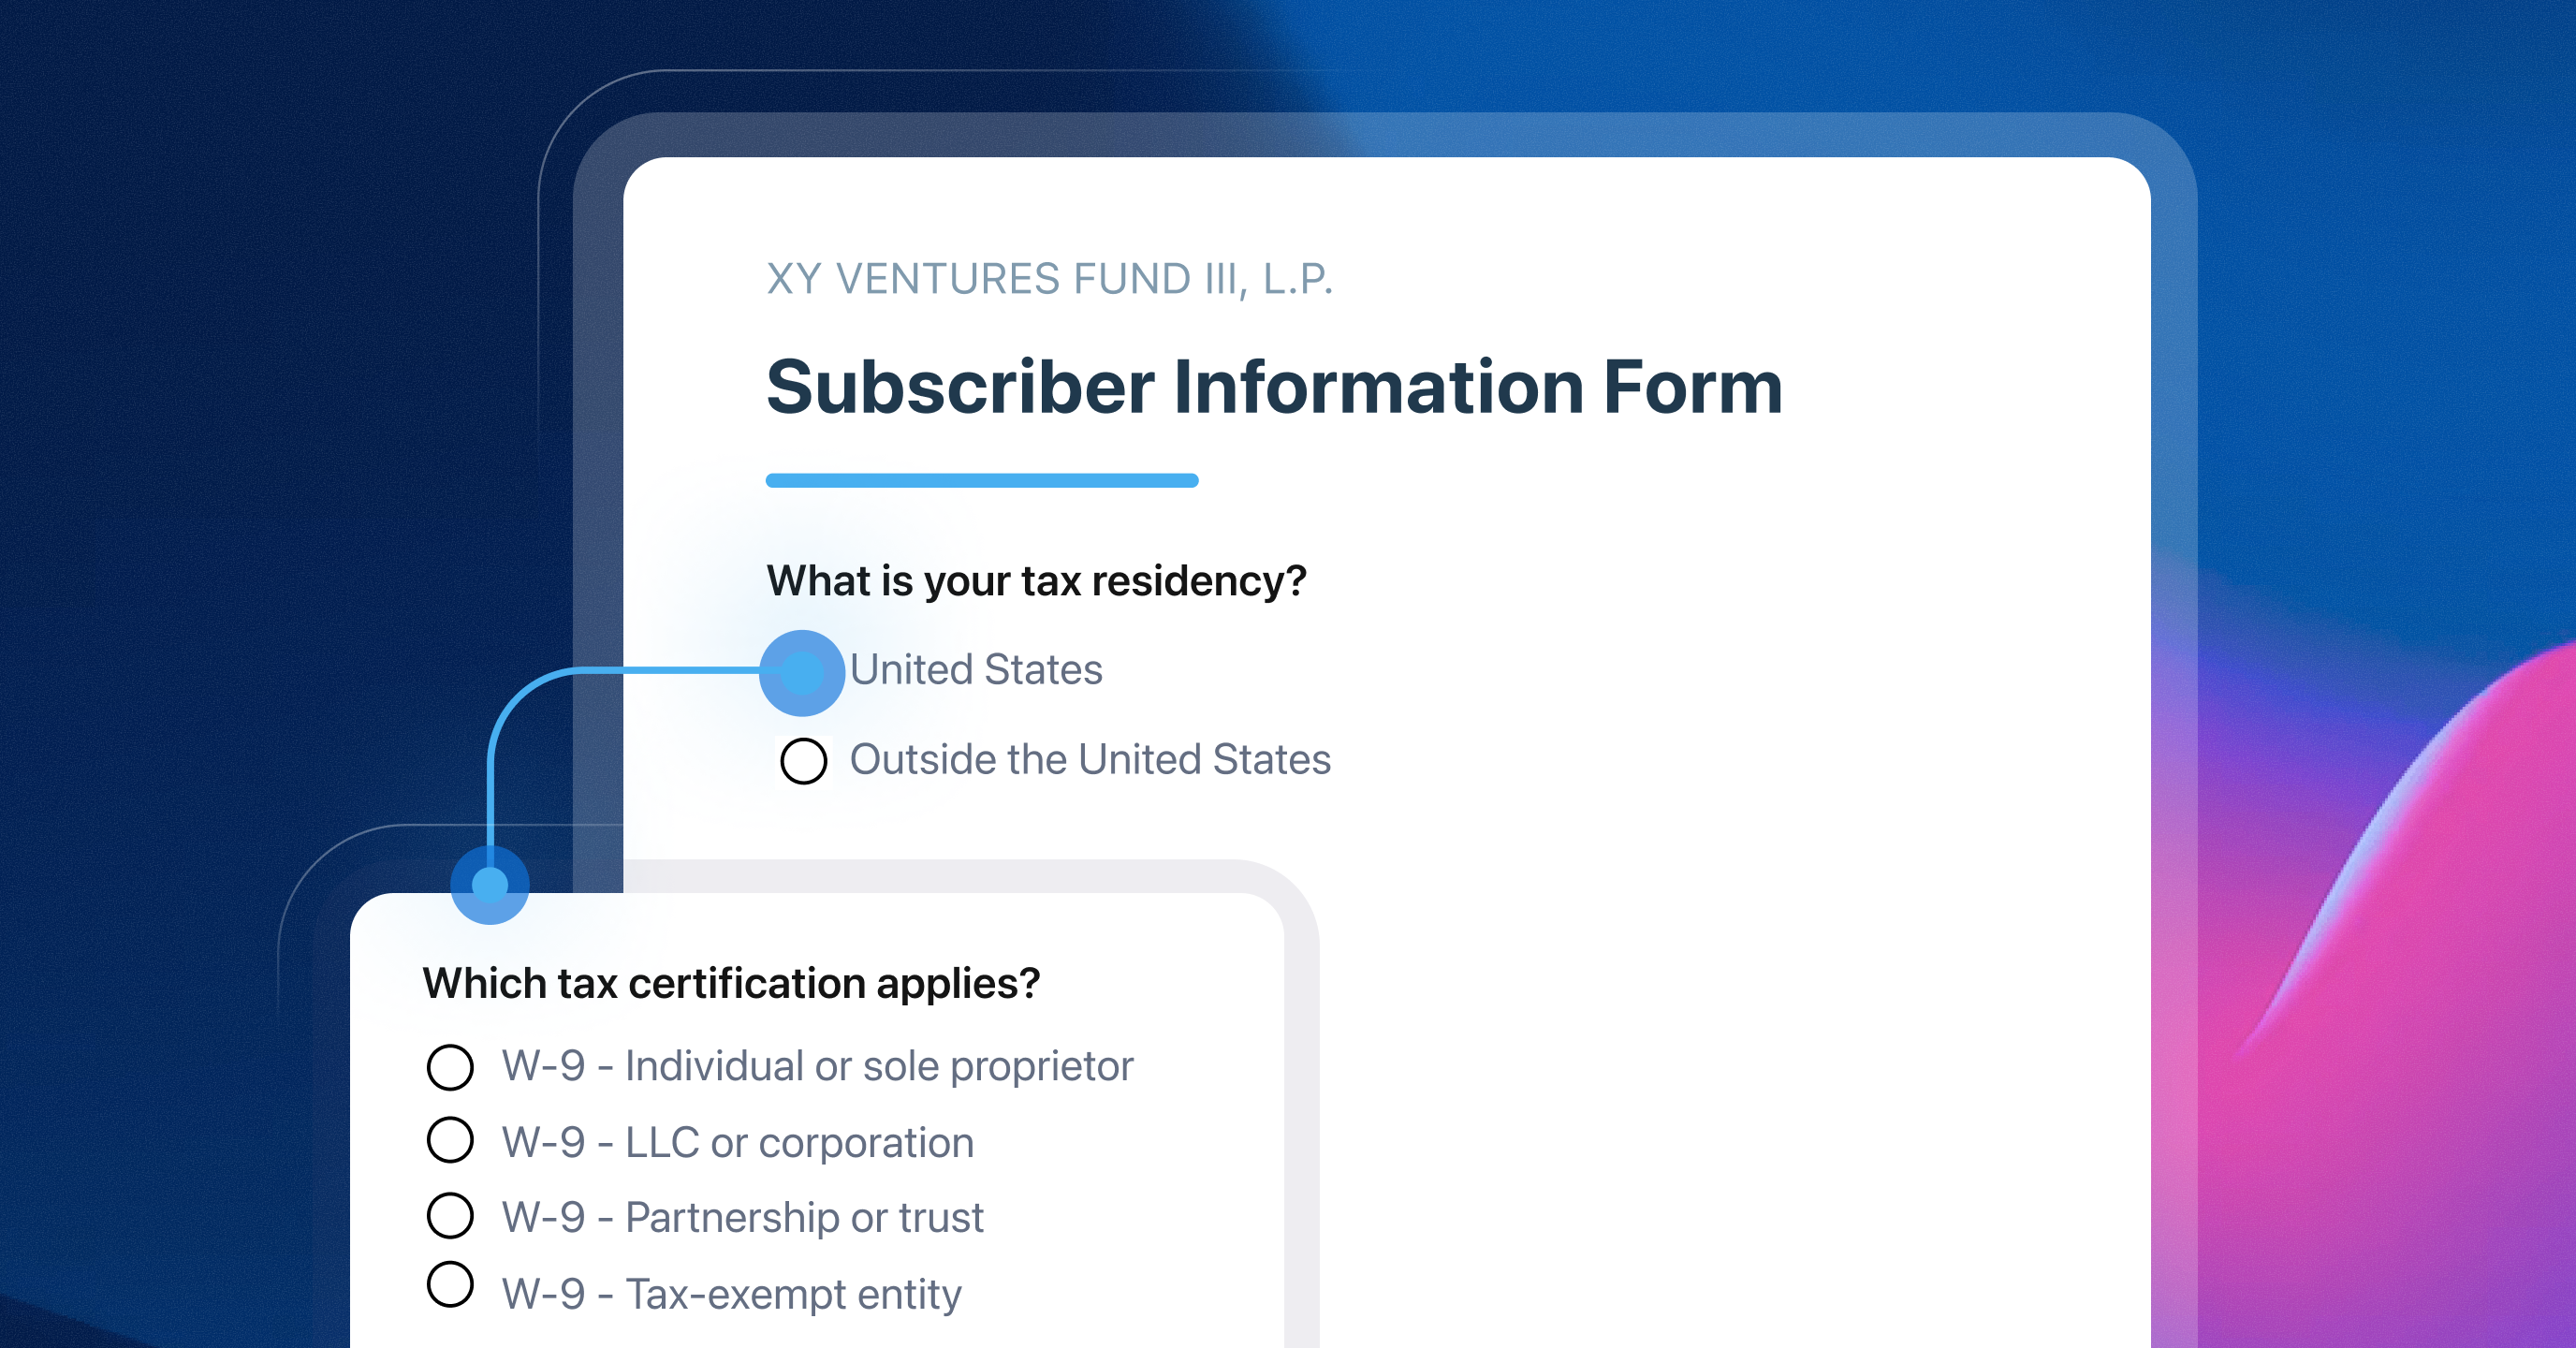The image size is (2576, 1348).
Task: Click the 'W-9 - Partnership or trust' label
Action: [743, 1218]
